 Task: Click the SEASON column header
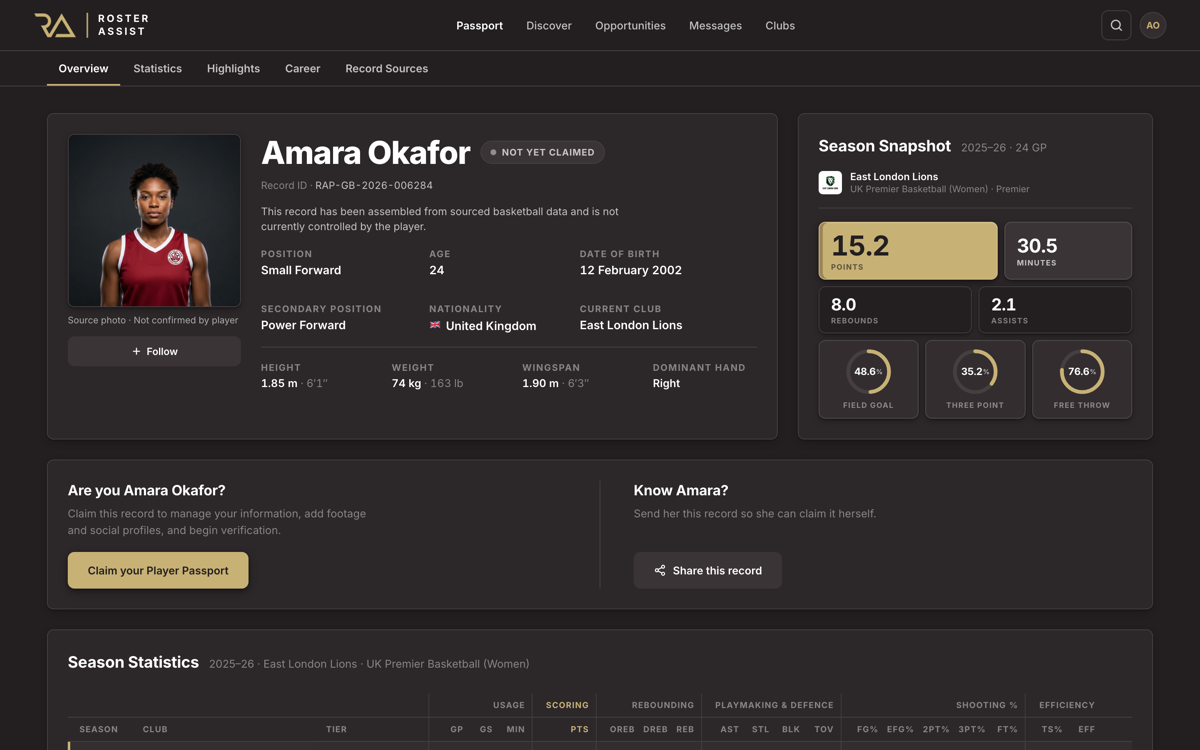coord(99,729)
